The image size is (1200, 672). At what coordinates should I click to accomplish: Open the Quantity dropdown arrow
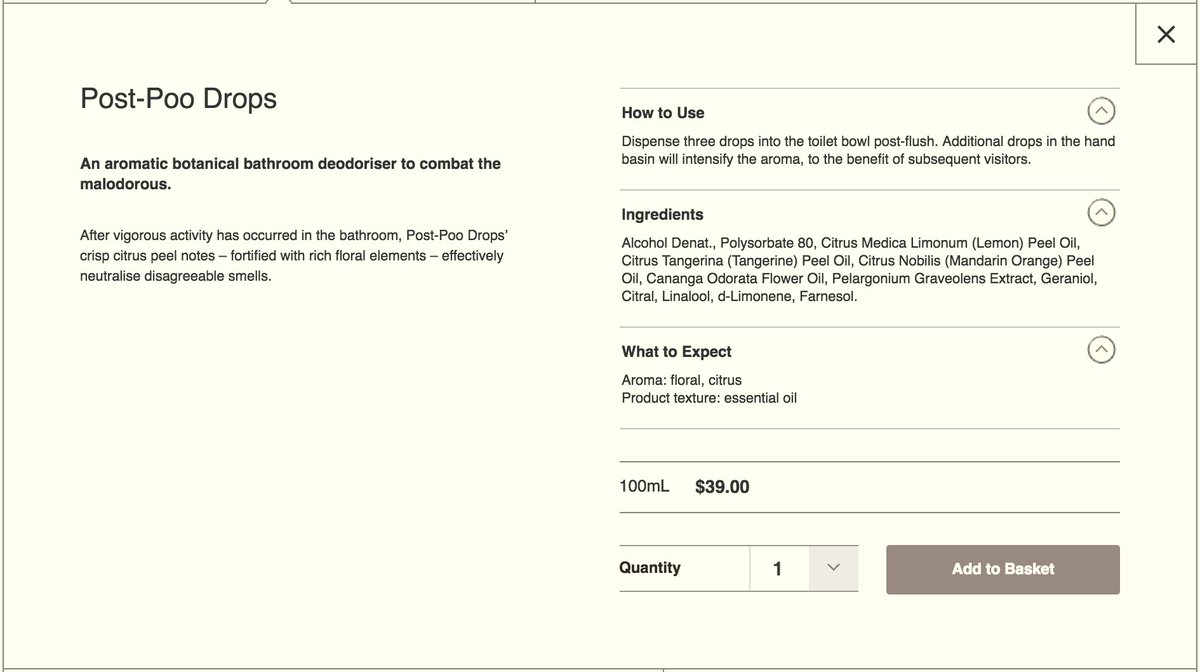[833, 568]
